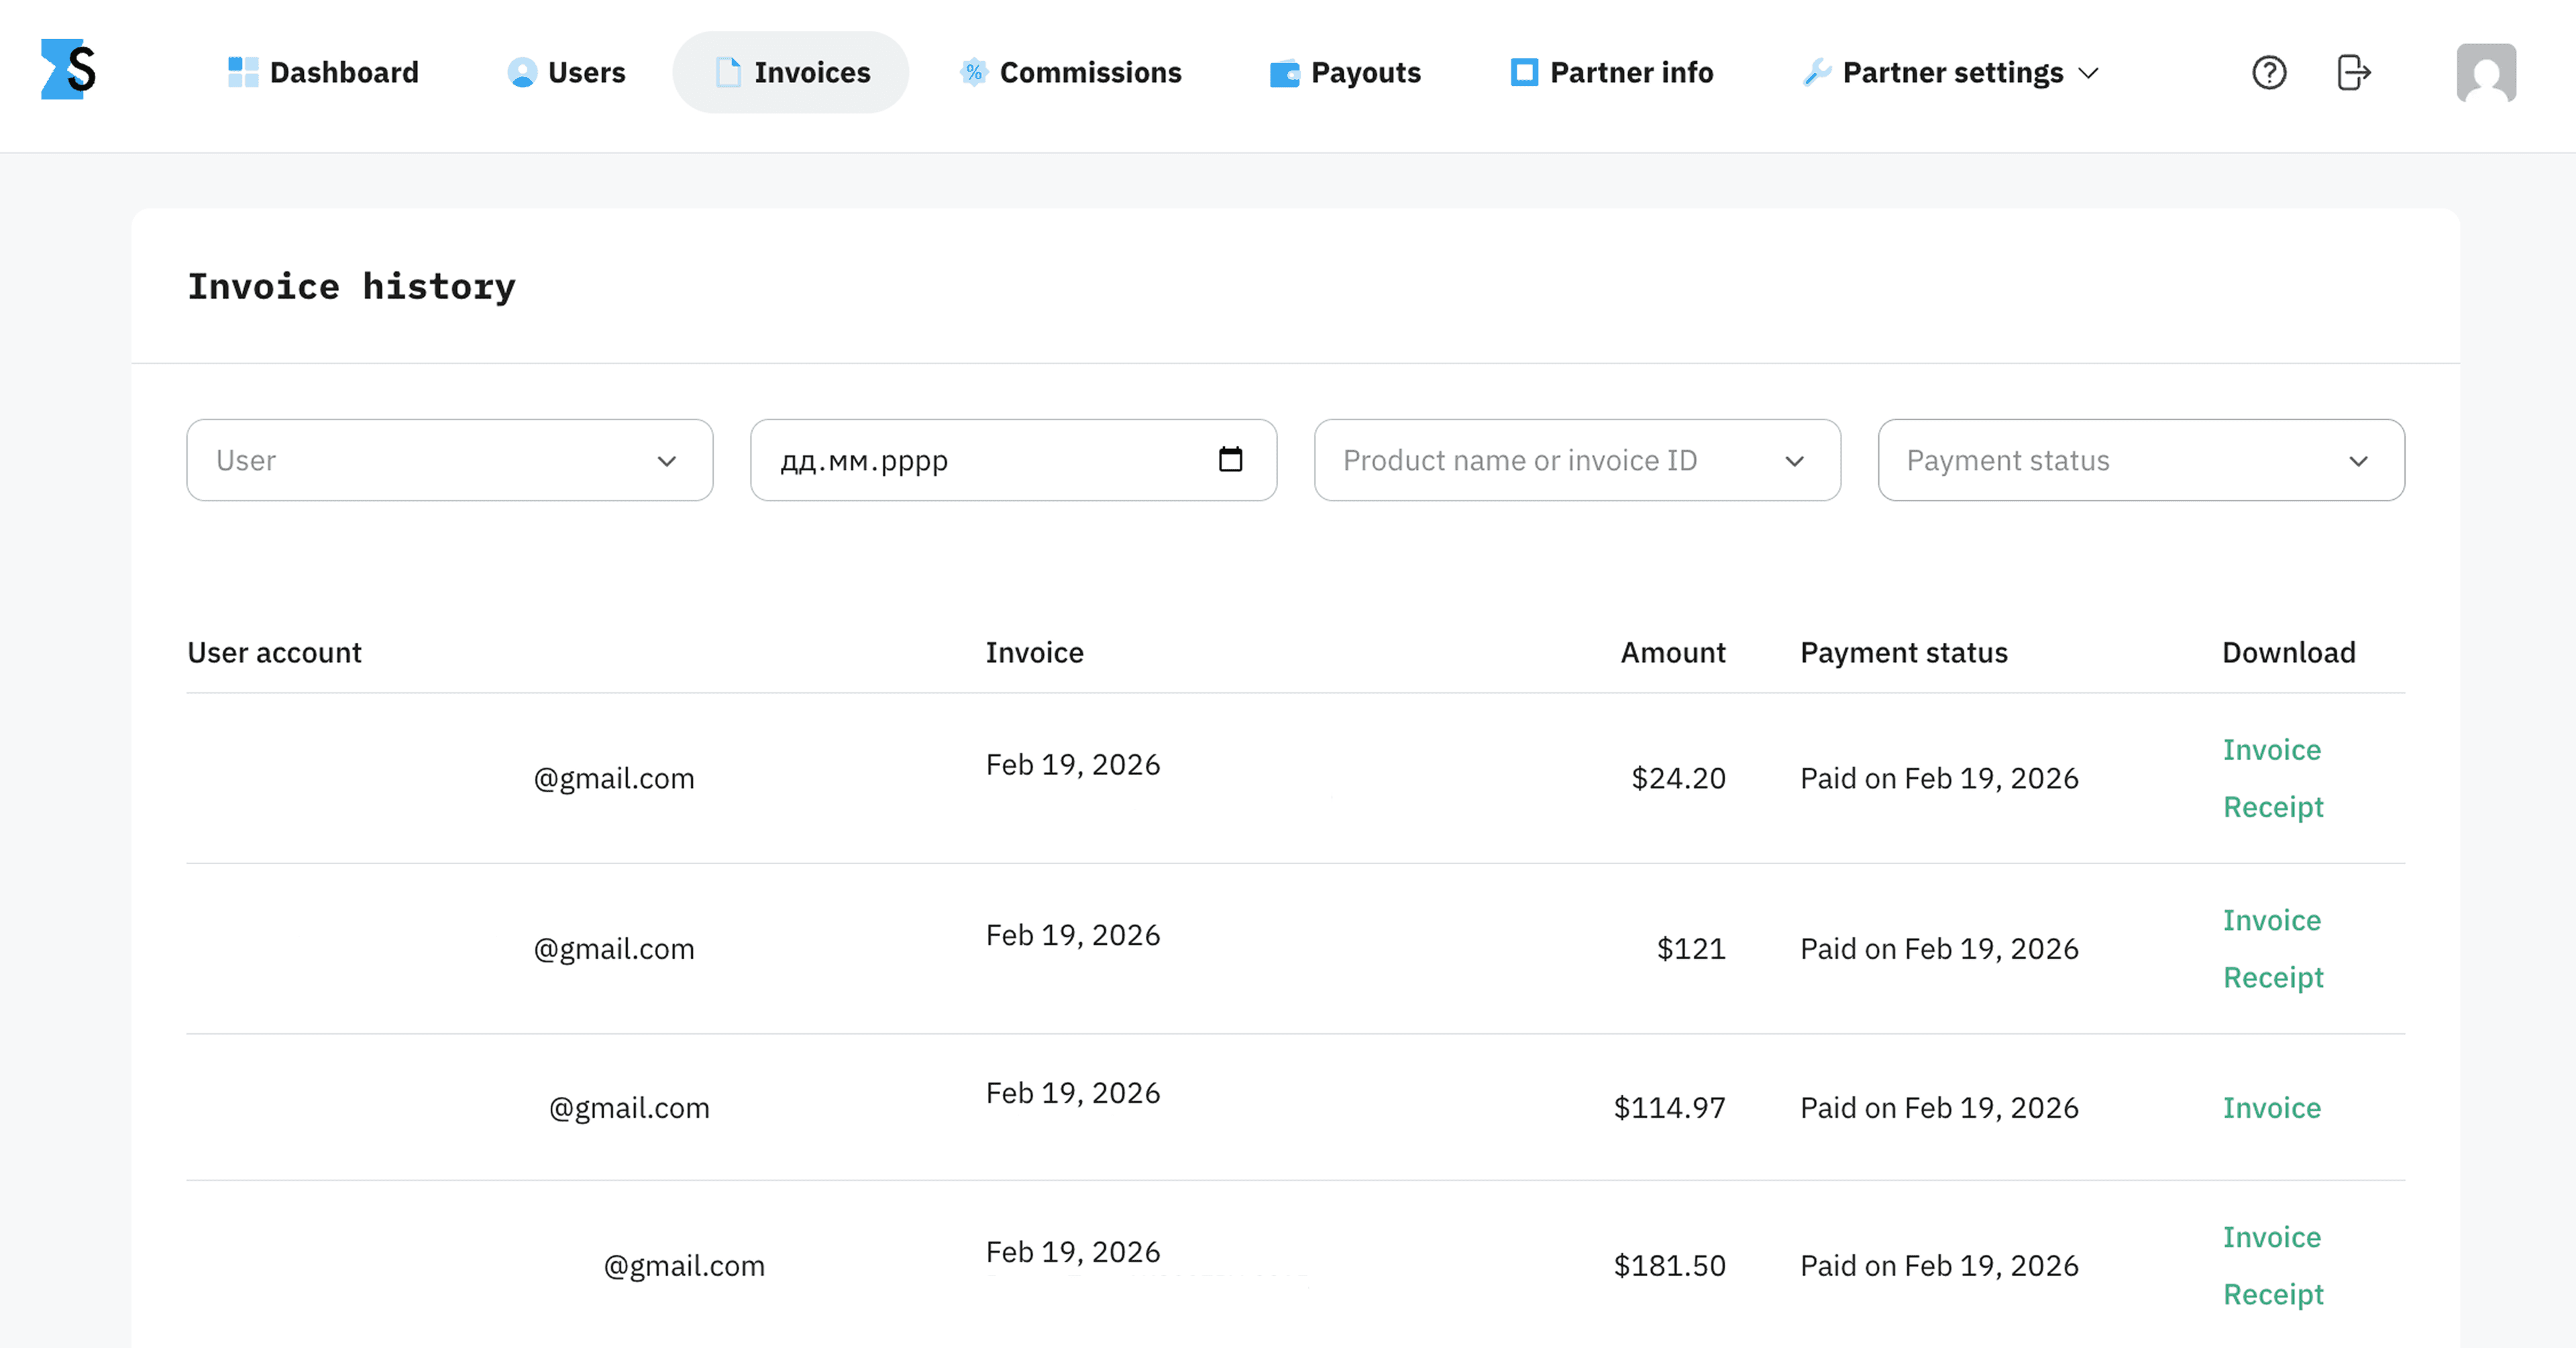
Task: Expand the Partner settings chevron menu
Action: coord(2089,72)
